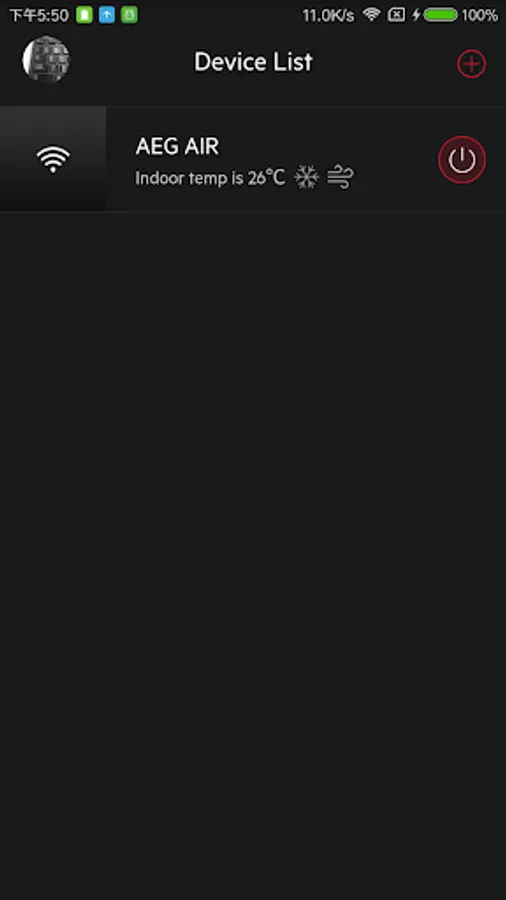Image resolution: width=506 pixels, height=900 pixels.
Task: Open the user profile avatar
Action: (x=46, y=59)
